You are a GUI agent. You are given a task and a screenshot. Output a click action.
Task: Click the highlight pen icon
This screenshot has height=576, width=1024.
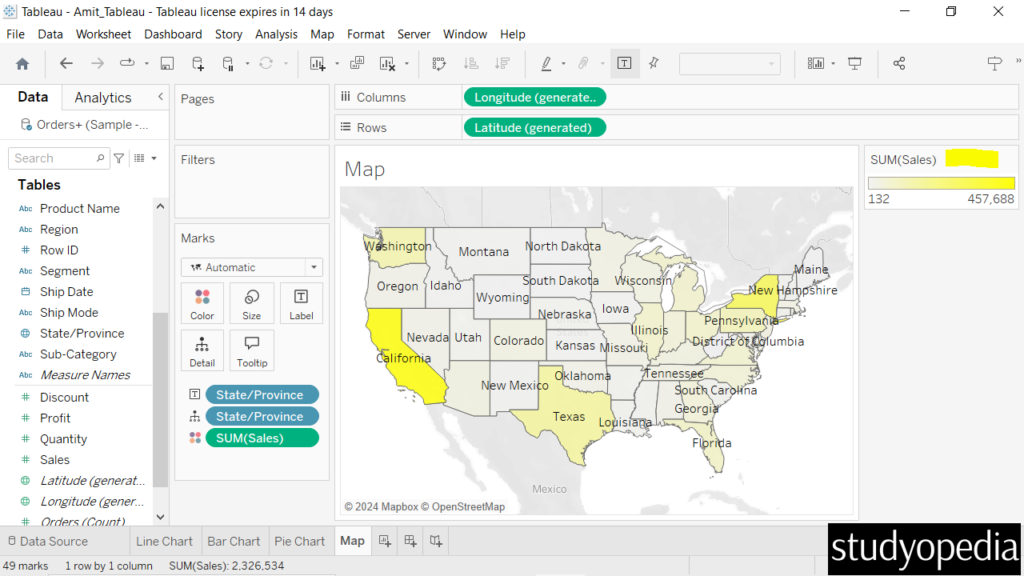[547, 63]
